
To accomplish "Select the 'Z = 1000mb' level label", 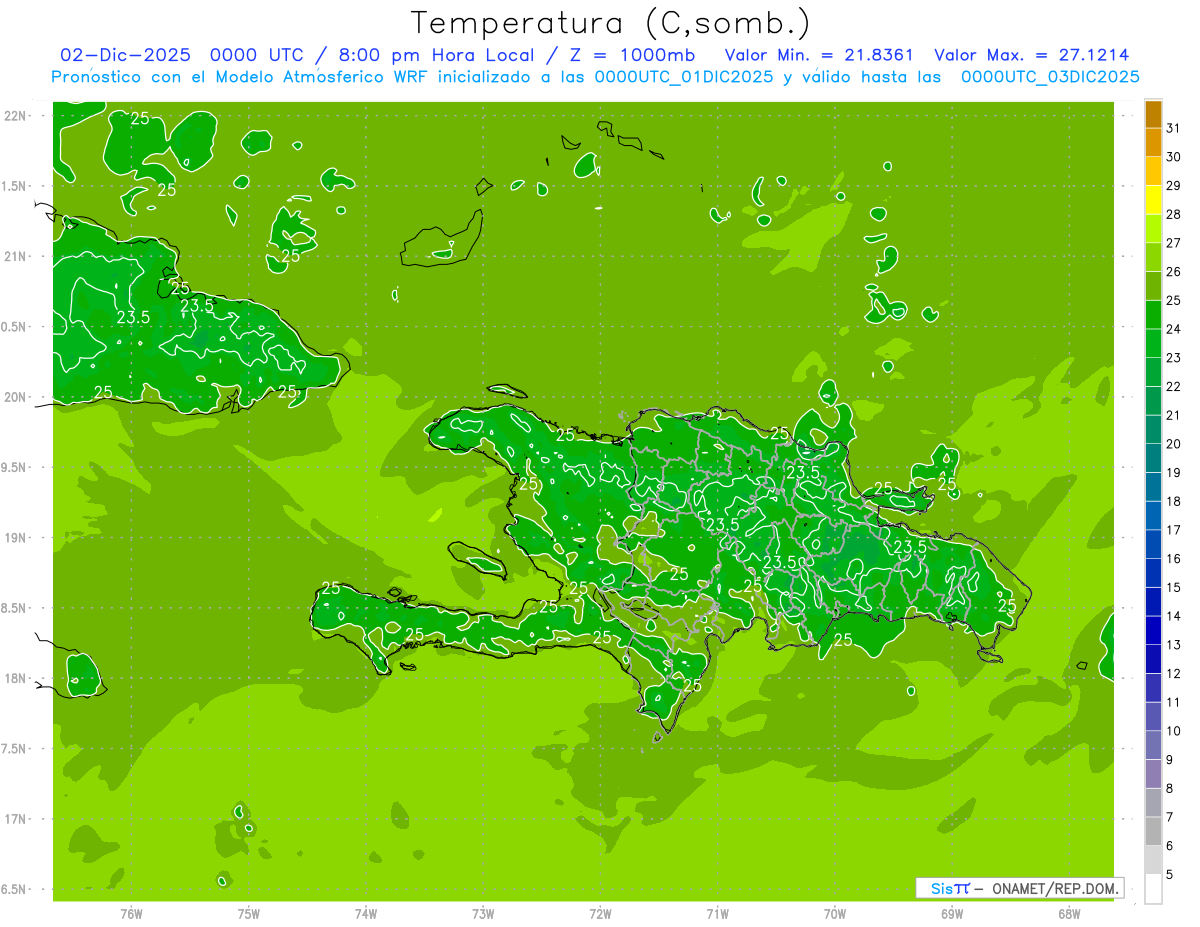I will click(x=631, y=55).
